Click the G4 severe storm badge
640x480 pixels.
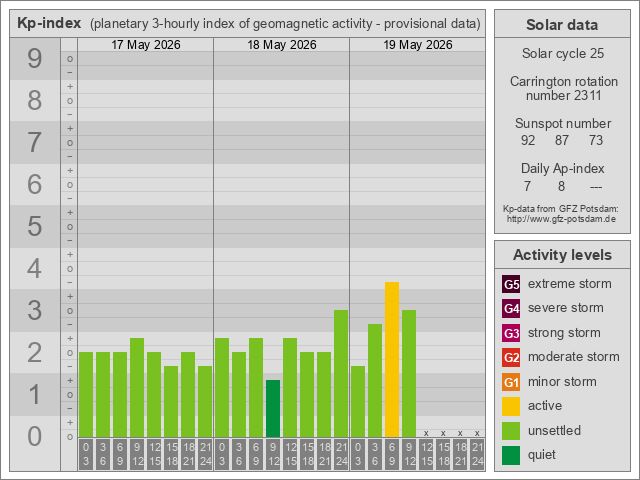coord(511,308)
